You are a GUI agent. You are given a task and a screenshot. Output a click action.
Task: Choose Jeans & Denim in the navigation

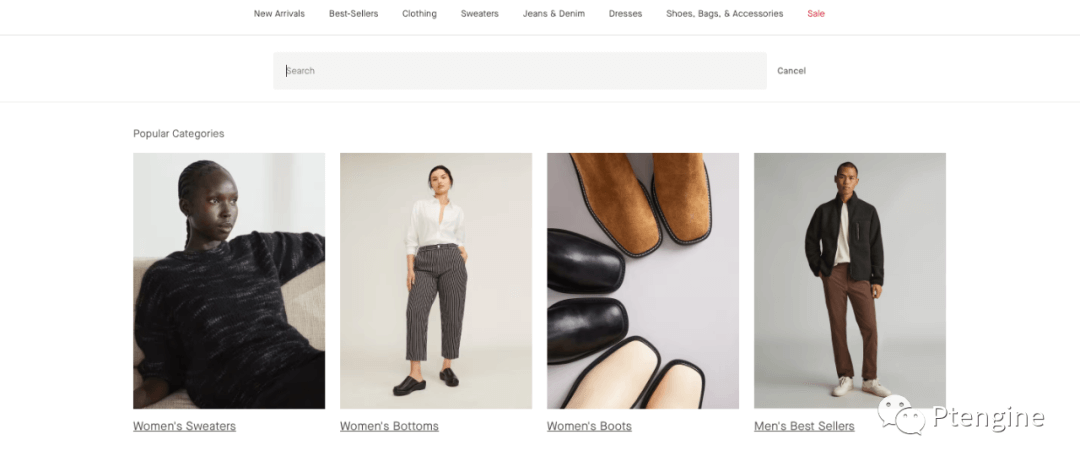click(x=553, y=14)
